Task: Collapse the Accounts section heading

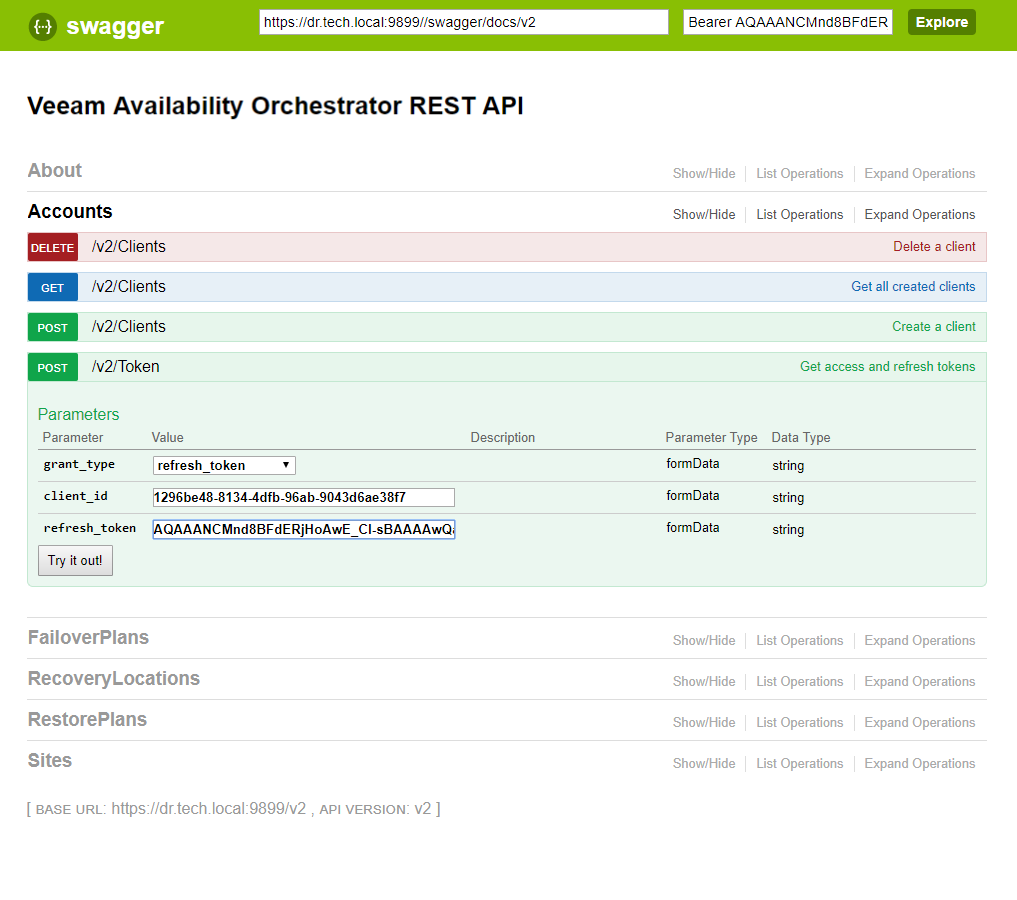Action: tap(70, 211)
